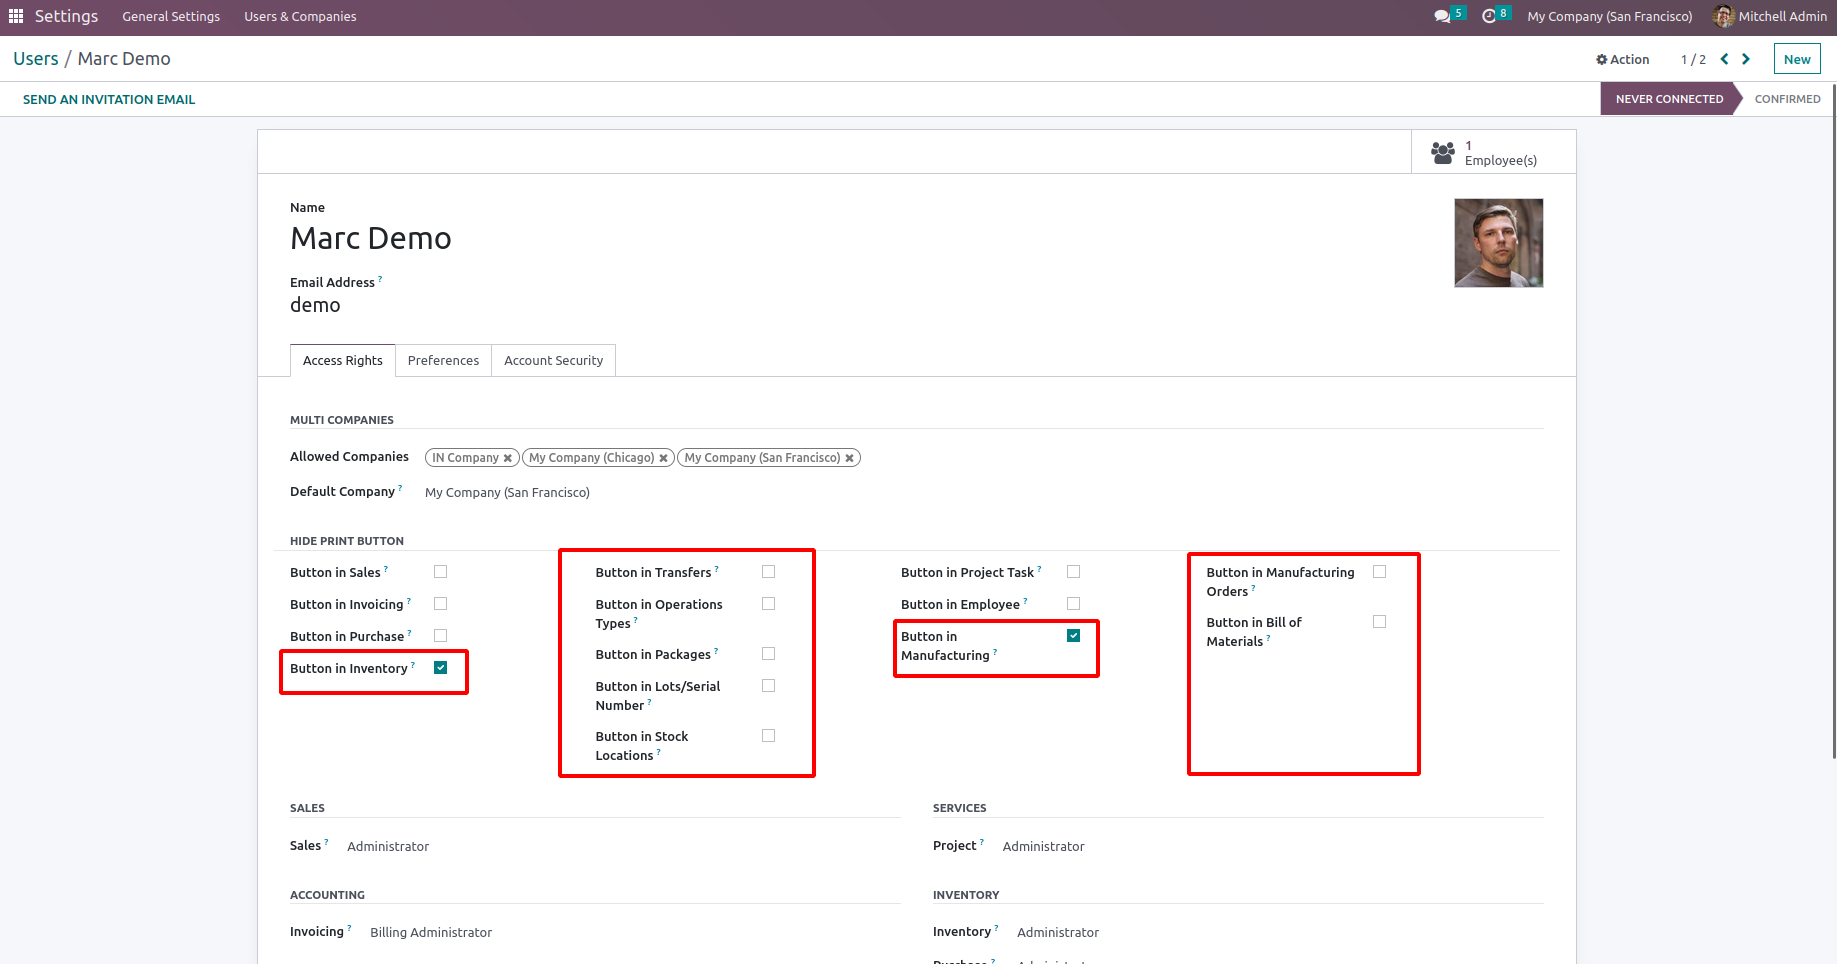Screen dimensions: 1837x964
Task: Click Send an Invitation Email button
Action: pos(109,99)
